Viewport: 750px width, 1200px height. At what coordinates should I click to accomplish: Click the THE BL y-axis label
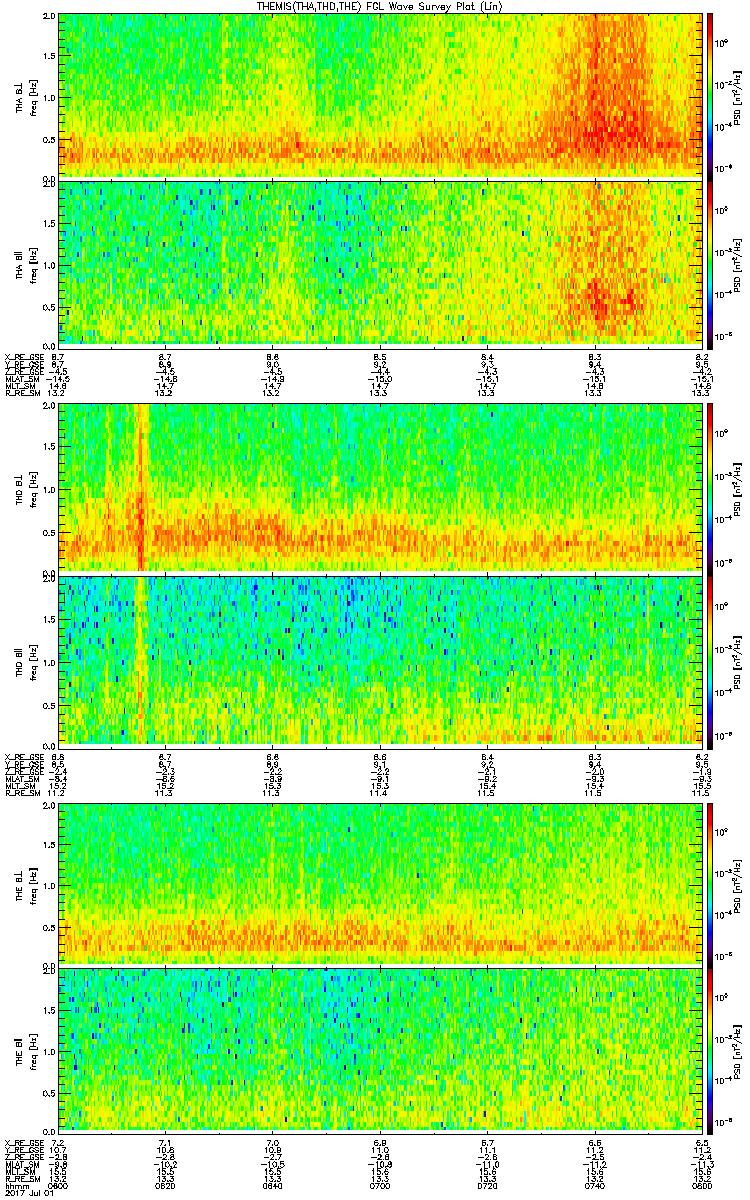20,883
